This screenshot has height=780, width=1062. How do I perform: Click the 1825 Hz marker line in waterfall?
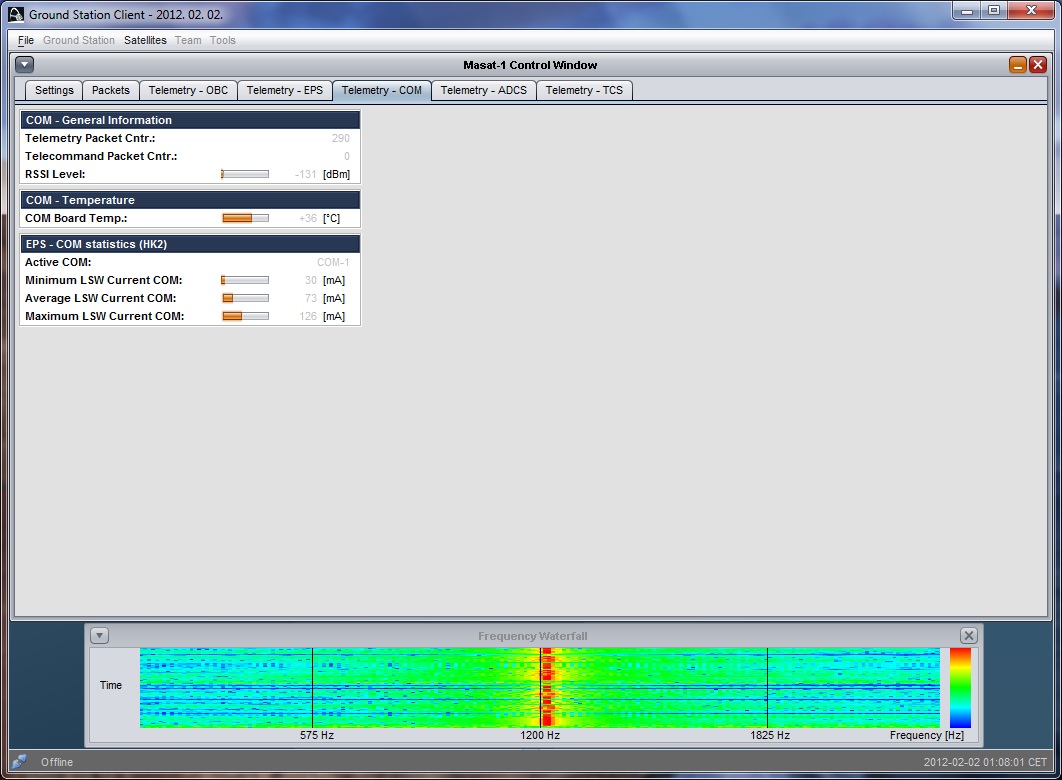coord(767,688)
